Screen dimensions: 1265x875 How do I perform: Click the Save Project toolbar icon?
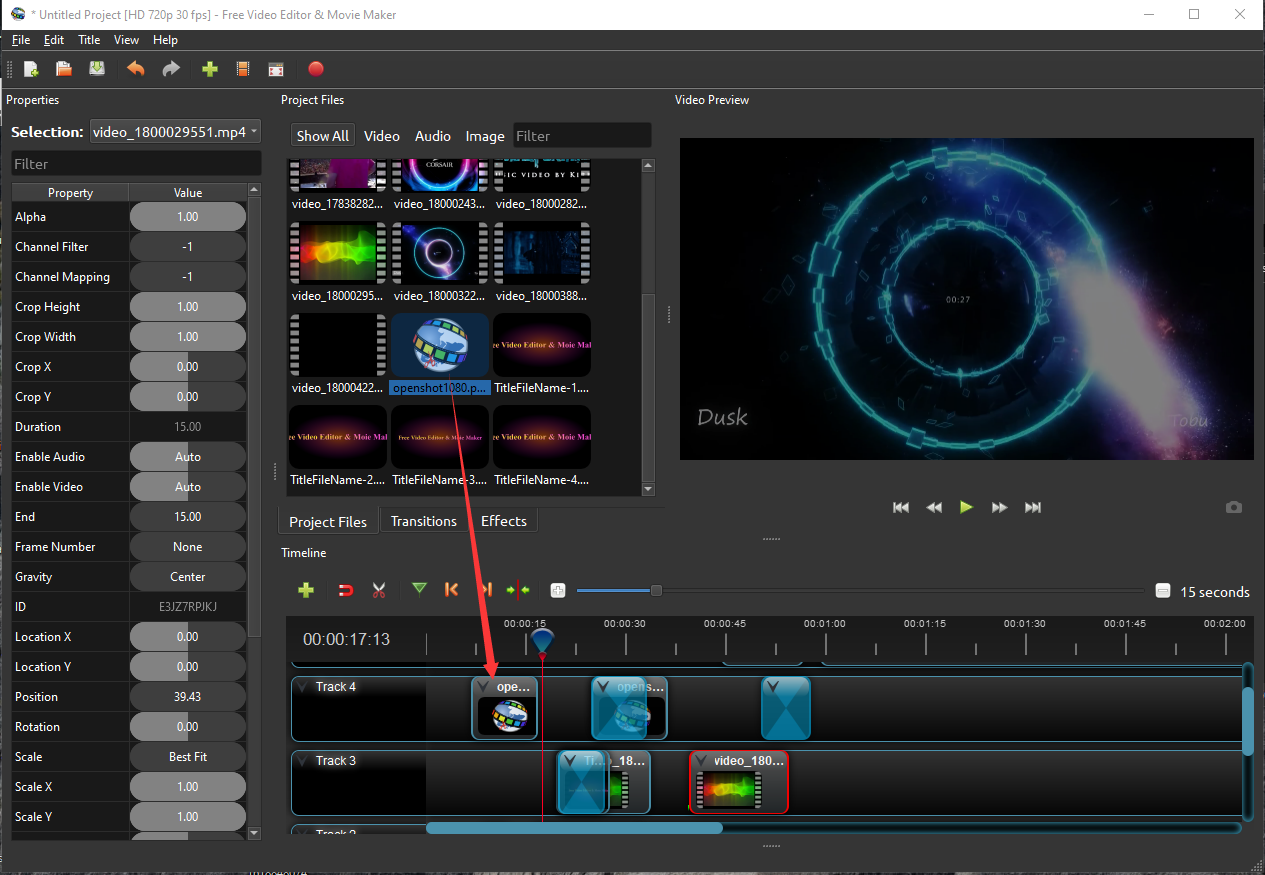pos(97,69)
